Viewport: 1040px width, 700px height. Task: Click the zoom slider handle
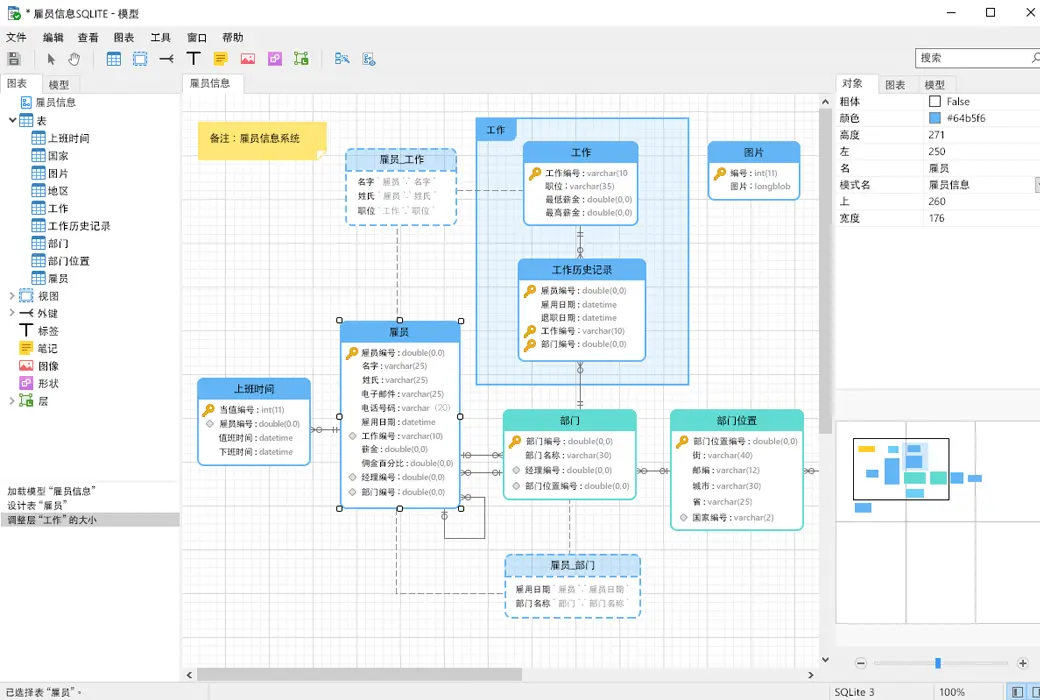(938, 663)
